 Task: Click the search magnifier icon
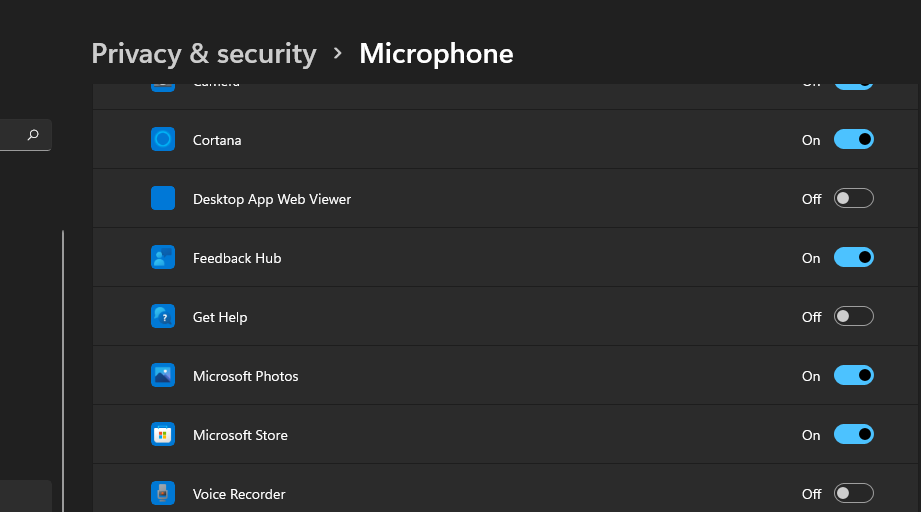click(33, 135)
